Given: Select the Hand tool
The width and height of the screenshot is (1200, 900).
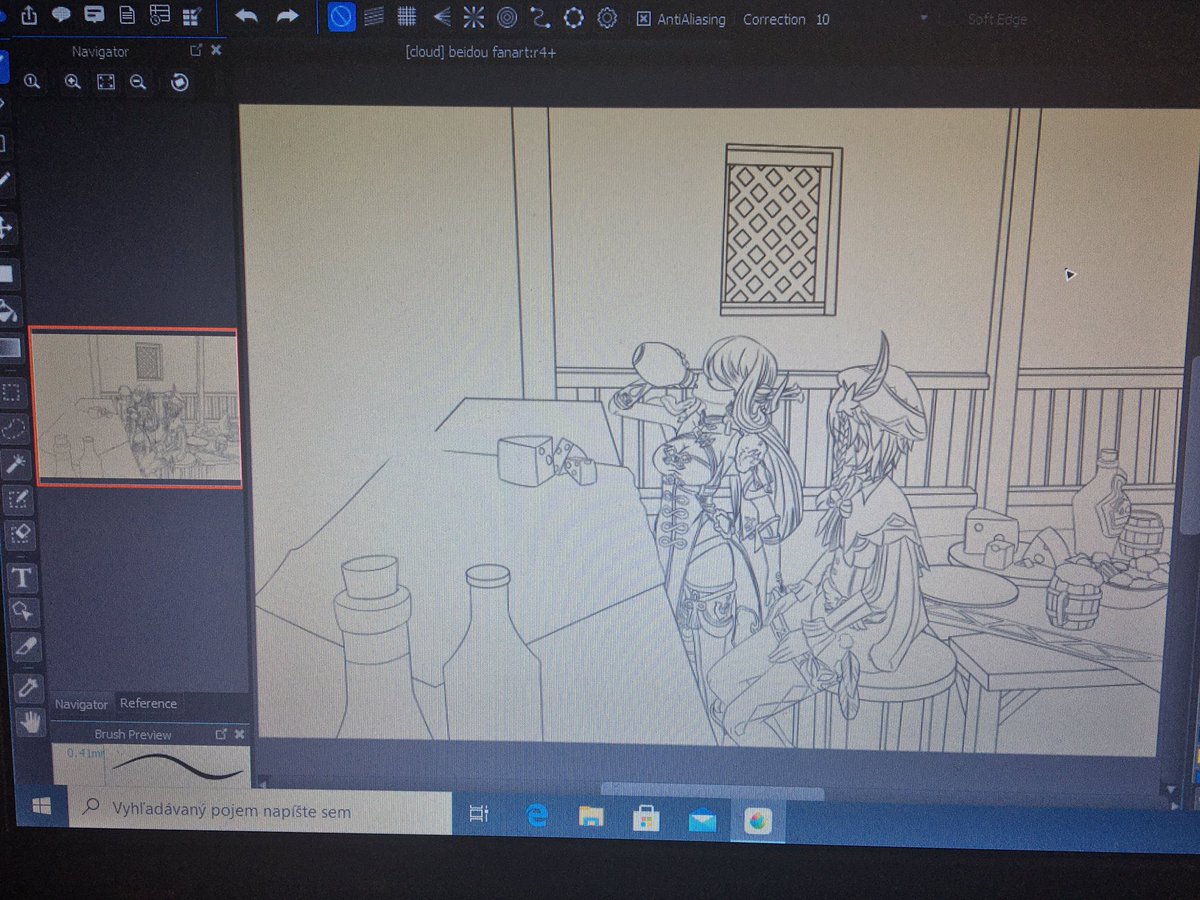Looking at the screenshot, I should tap(31, 721).
